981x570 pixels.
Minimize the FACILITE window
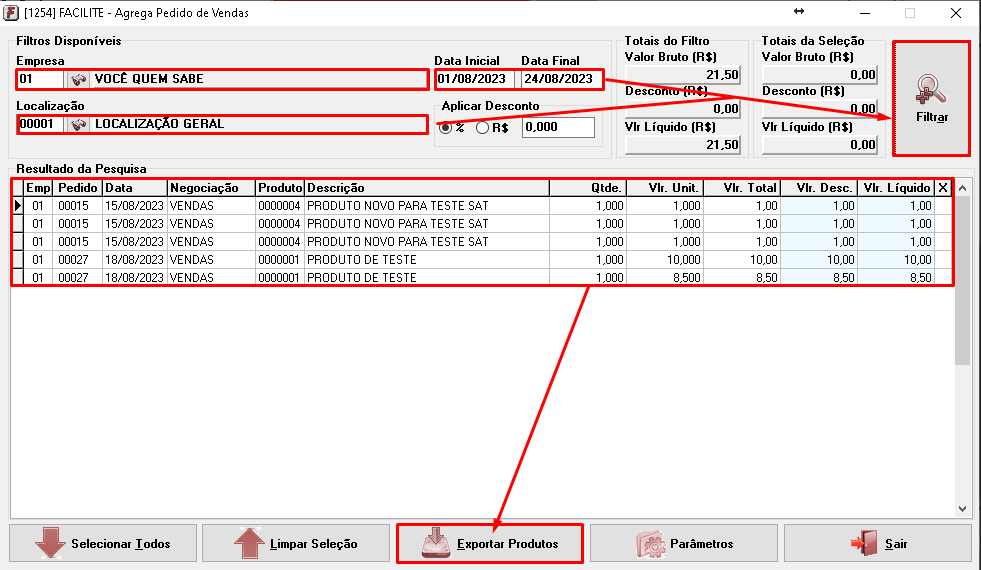865,13
